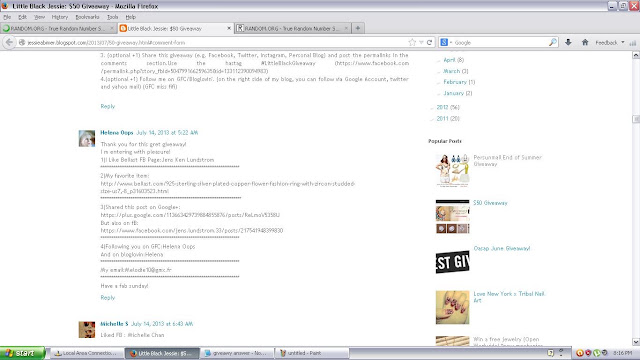Open the File menu
This screenshot has height=360, width=640.
click(7, 17)
